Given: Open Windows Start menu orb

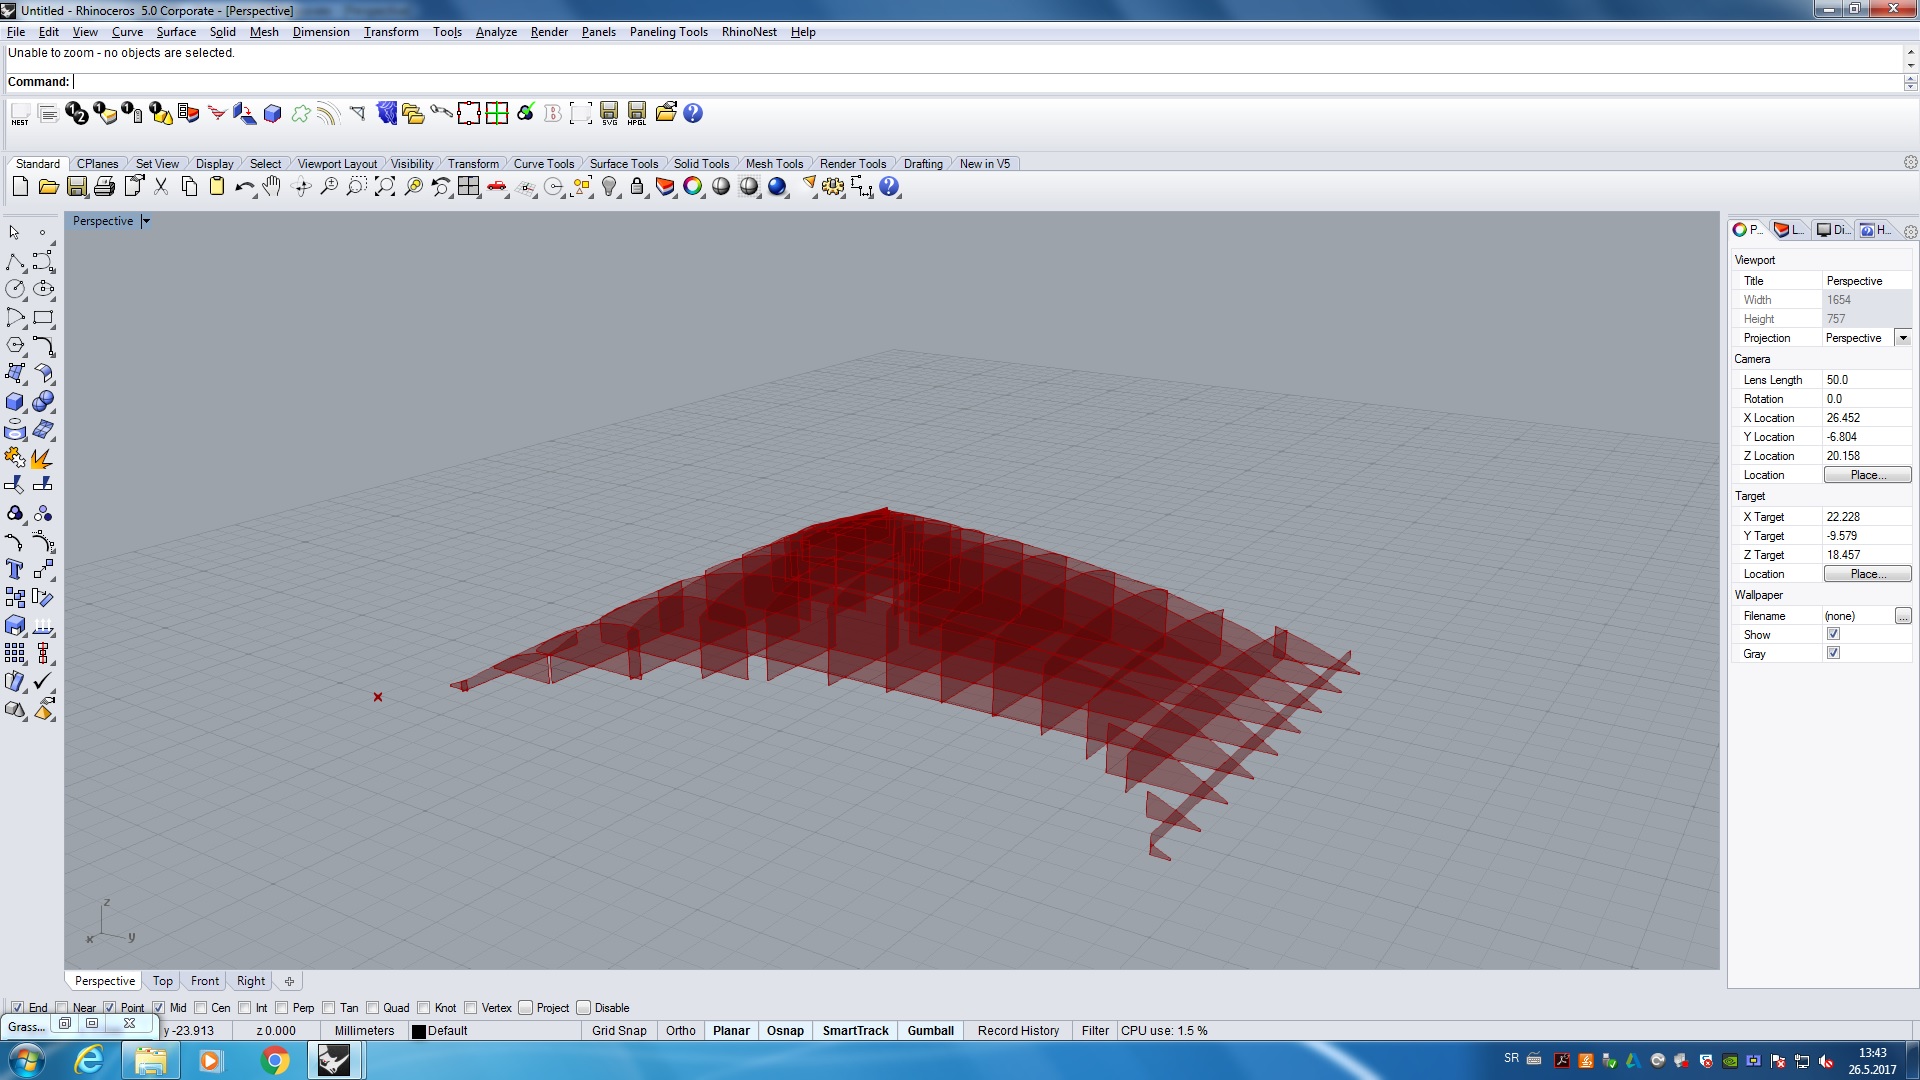Looking at the screenshot, I should pyautogui.click(x=27, y=1060).
